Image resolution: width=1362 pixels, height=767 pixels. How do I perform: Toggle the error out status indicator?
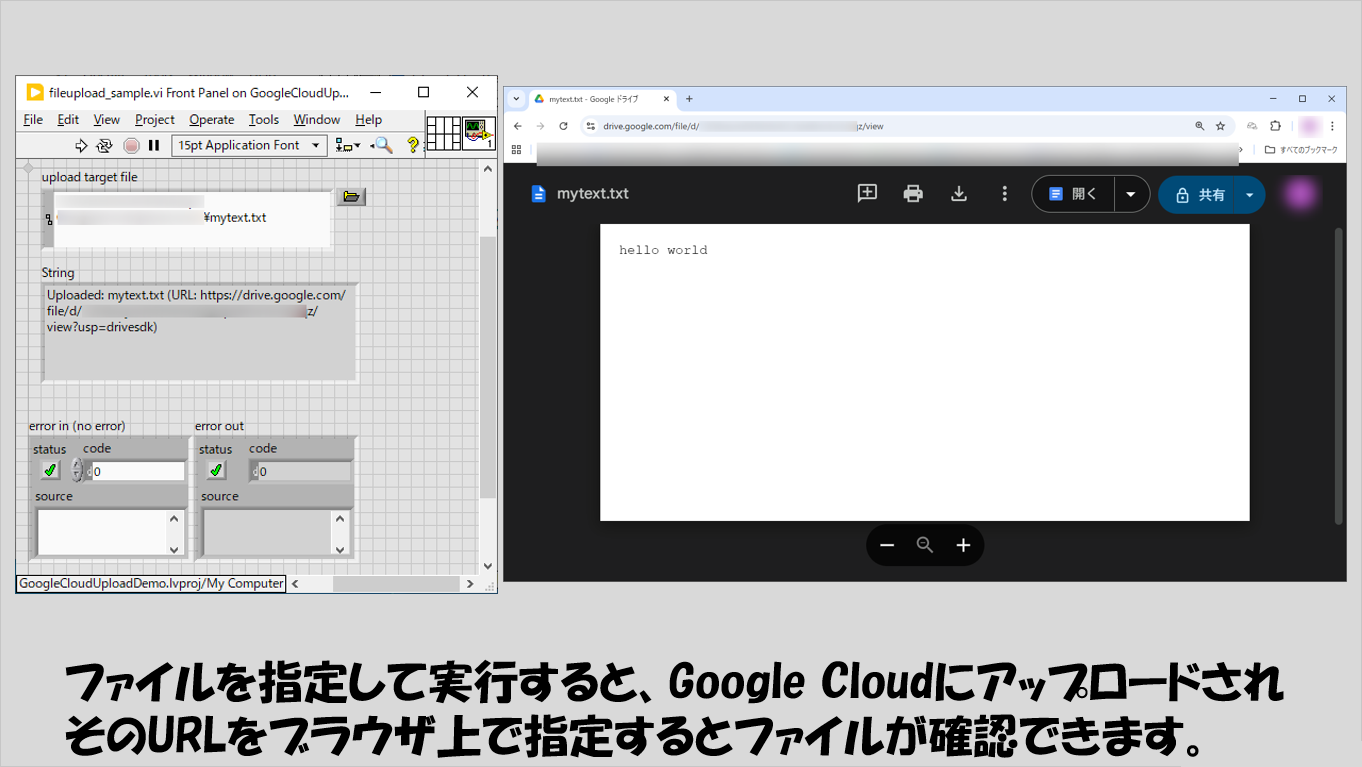tap(216, 470)
